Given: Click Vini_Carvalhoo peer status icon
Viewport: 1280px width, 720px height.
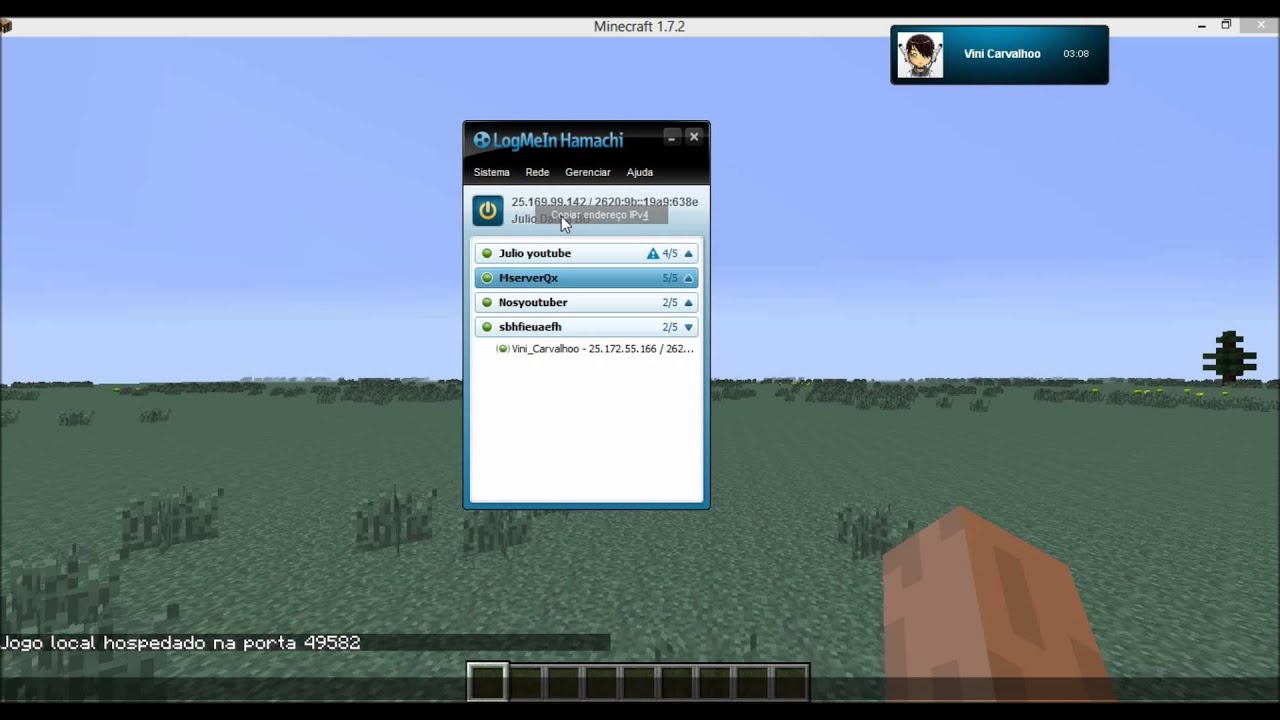Looking at the screenshot, I should tap(503, 349).
